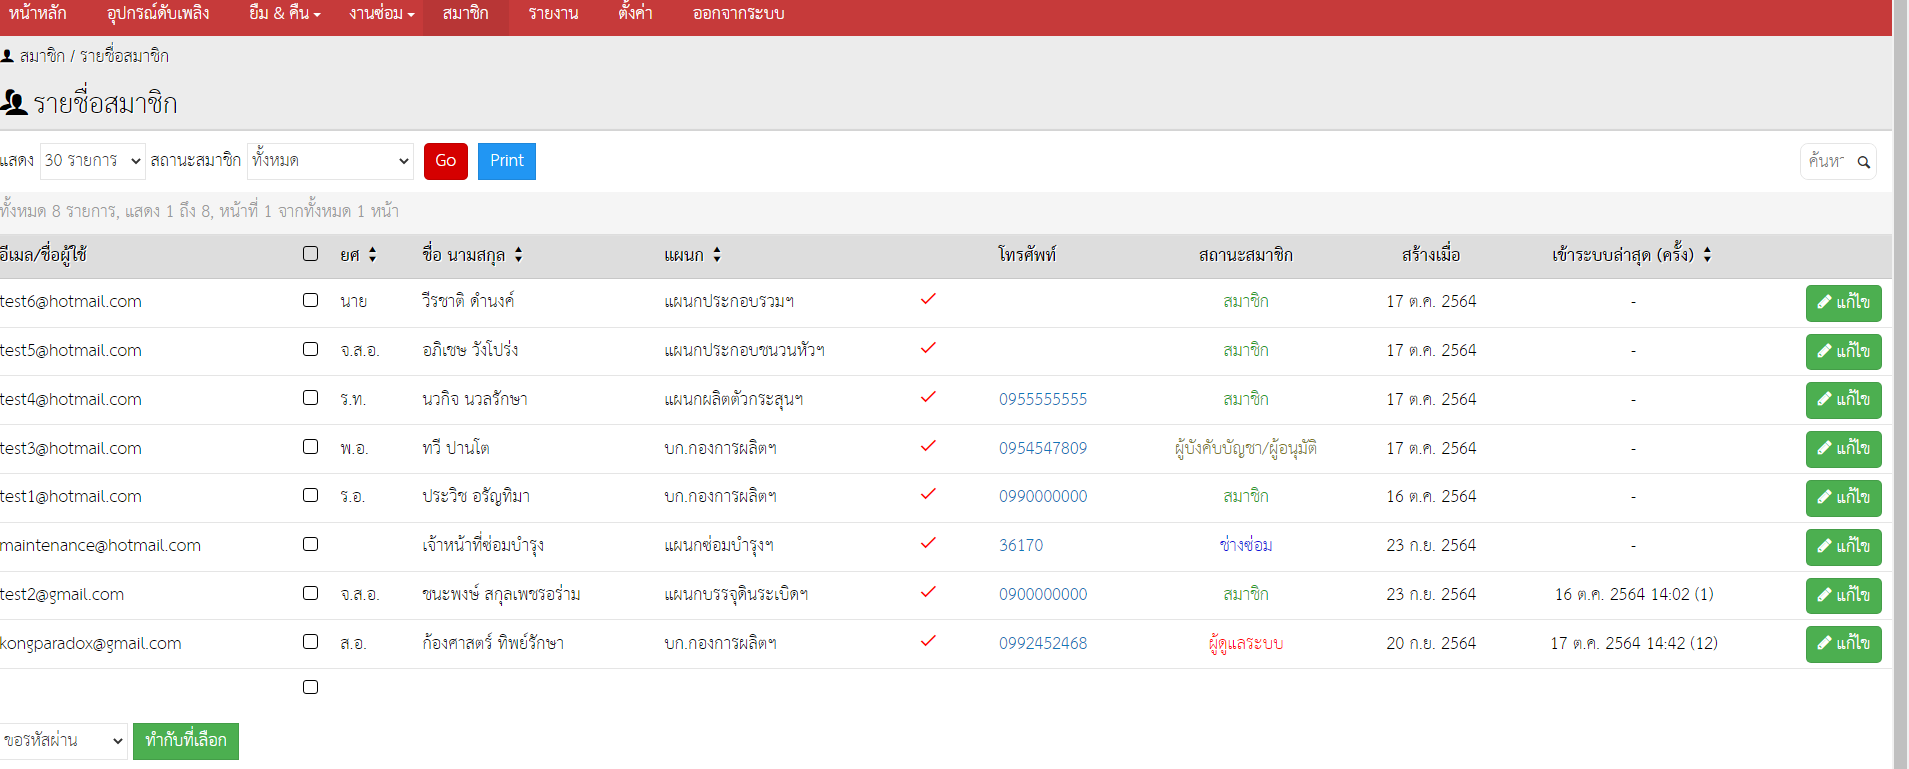Click red checkmark in test6@hotmail.com row
The height and width of the screenshot is (769, 1909).
coord(928,299)
